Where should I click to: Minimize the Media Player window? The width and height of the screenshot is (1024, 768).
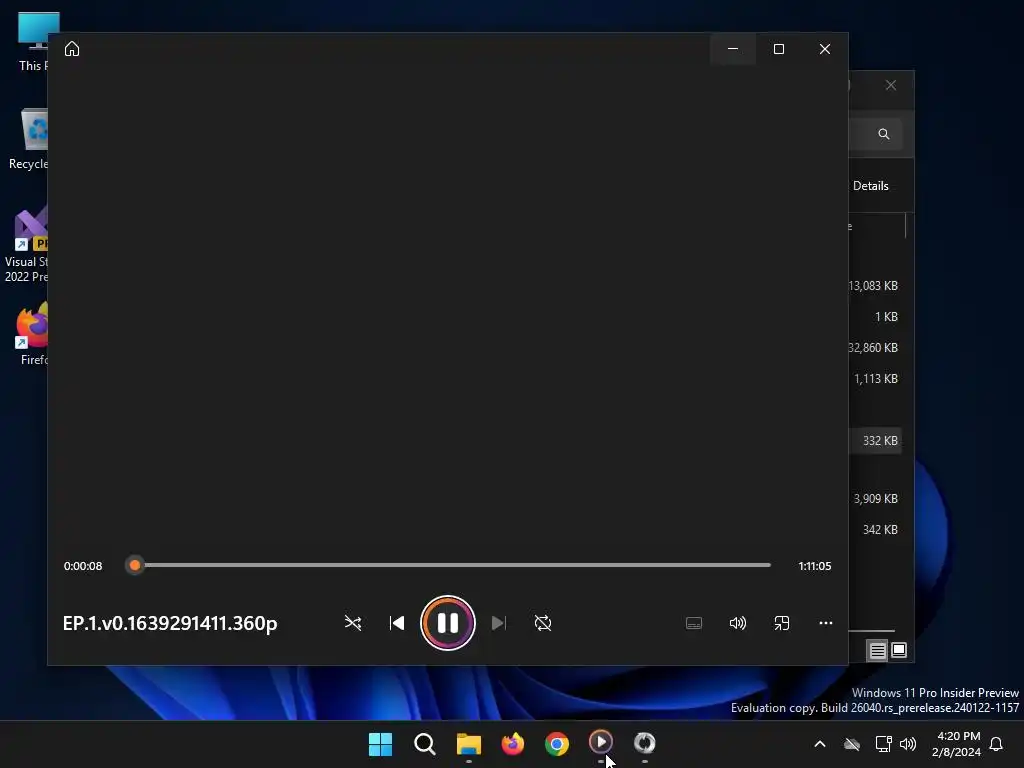pyautogui.click(x=733, y=49)
